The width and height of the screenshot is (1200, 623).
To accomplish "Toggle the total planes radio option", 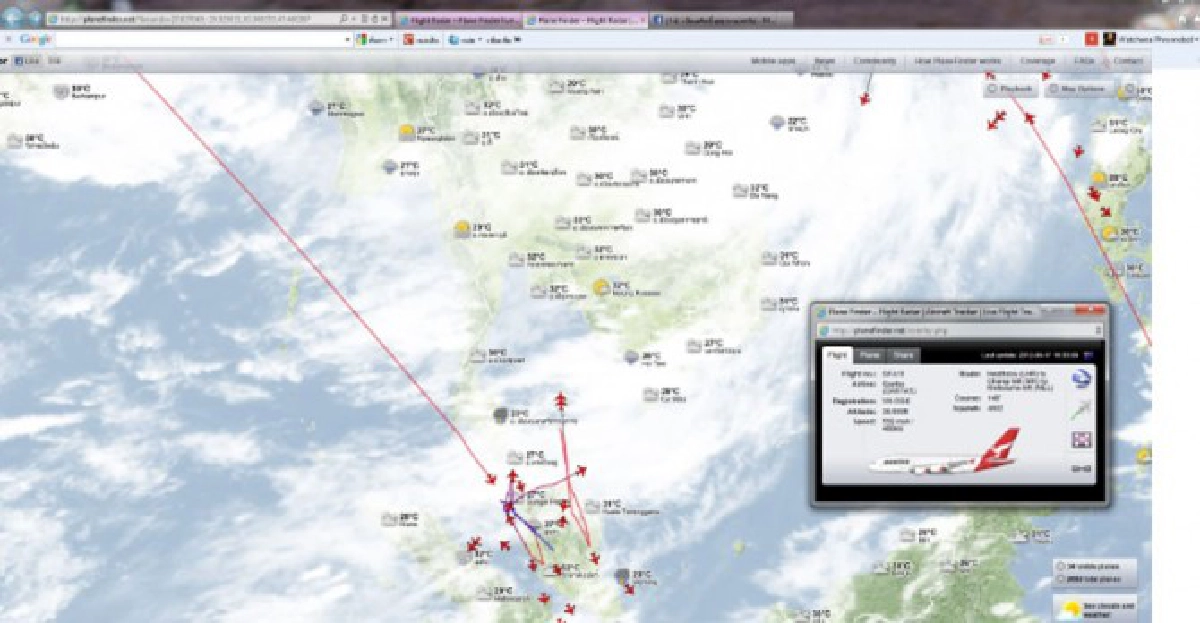I will point(1061,579).
